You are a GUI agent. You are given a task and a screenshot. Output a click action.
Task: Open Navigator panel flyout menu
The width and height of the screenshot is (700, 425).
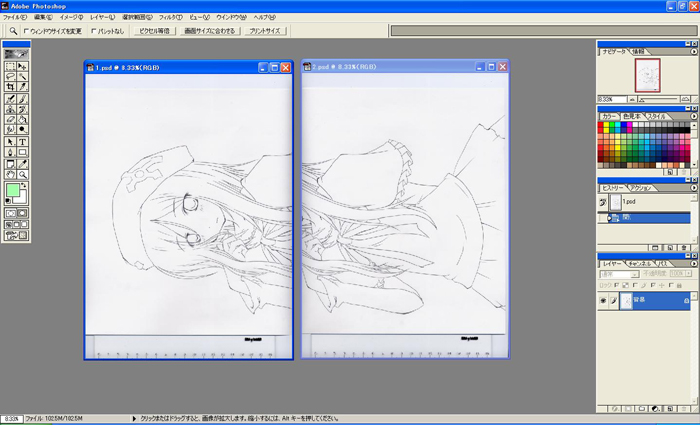(x=694, y=52)
